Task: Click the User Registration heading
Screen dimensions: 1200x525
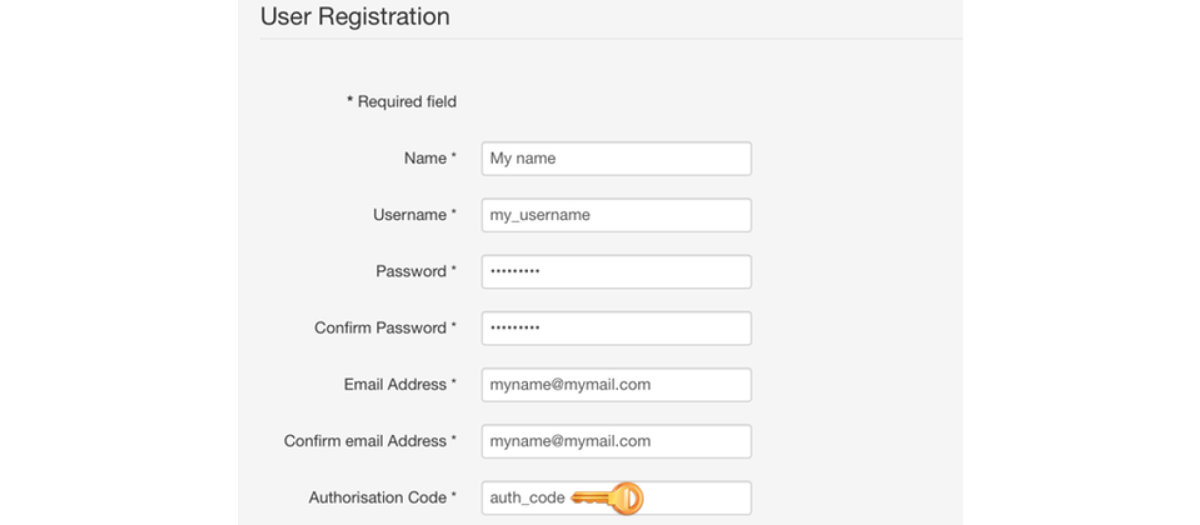Action: pos(355,17)
